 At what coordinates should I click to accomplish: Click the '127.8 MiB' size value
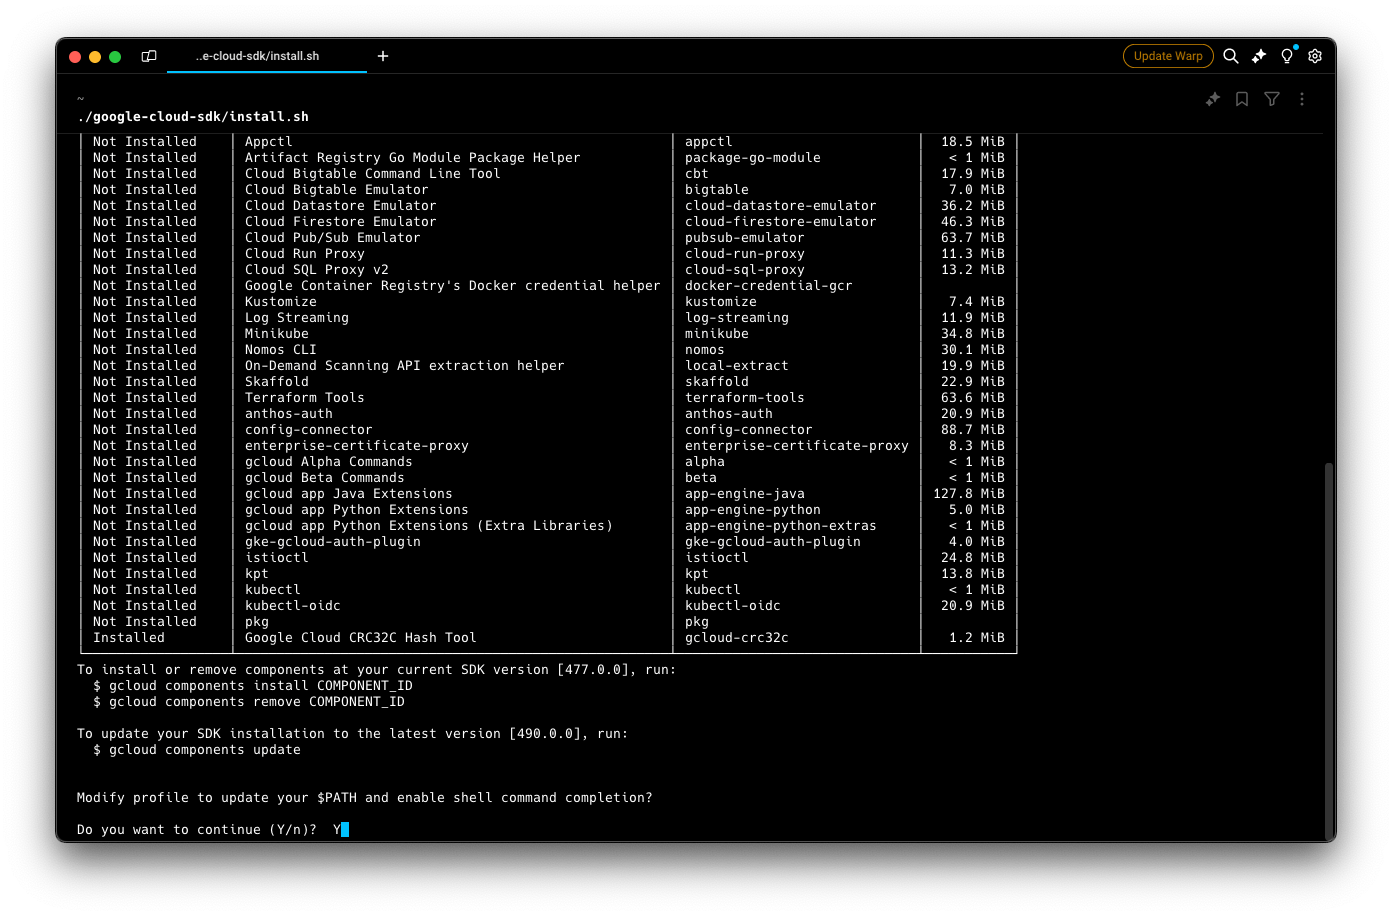tap(969, 494)
